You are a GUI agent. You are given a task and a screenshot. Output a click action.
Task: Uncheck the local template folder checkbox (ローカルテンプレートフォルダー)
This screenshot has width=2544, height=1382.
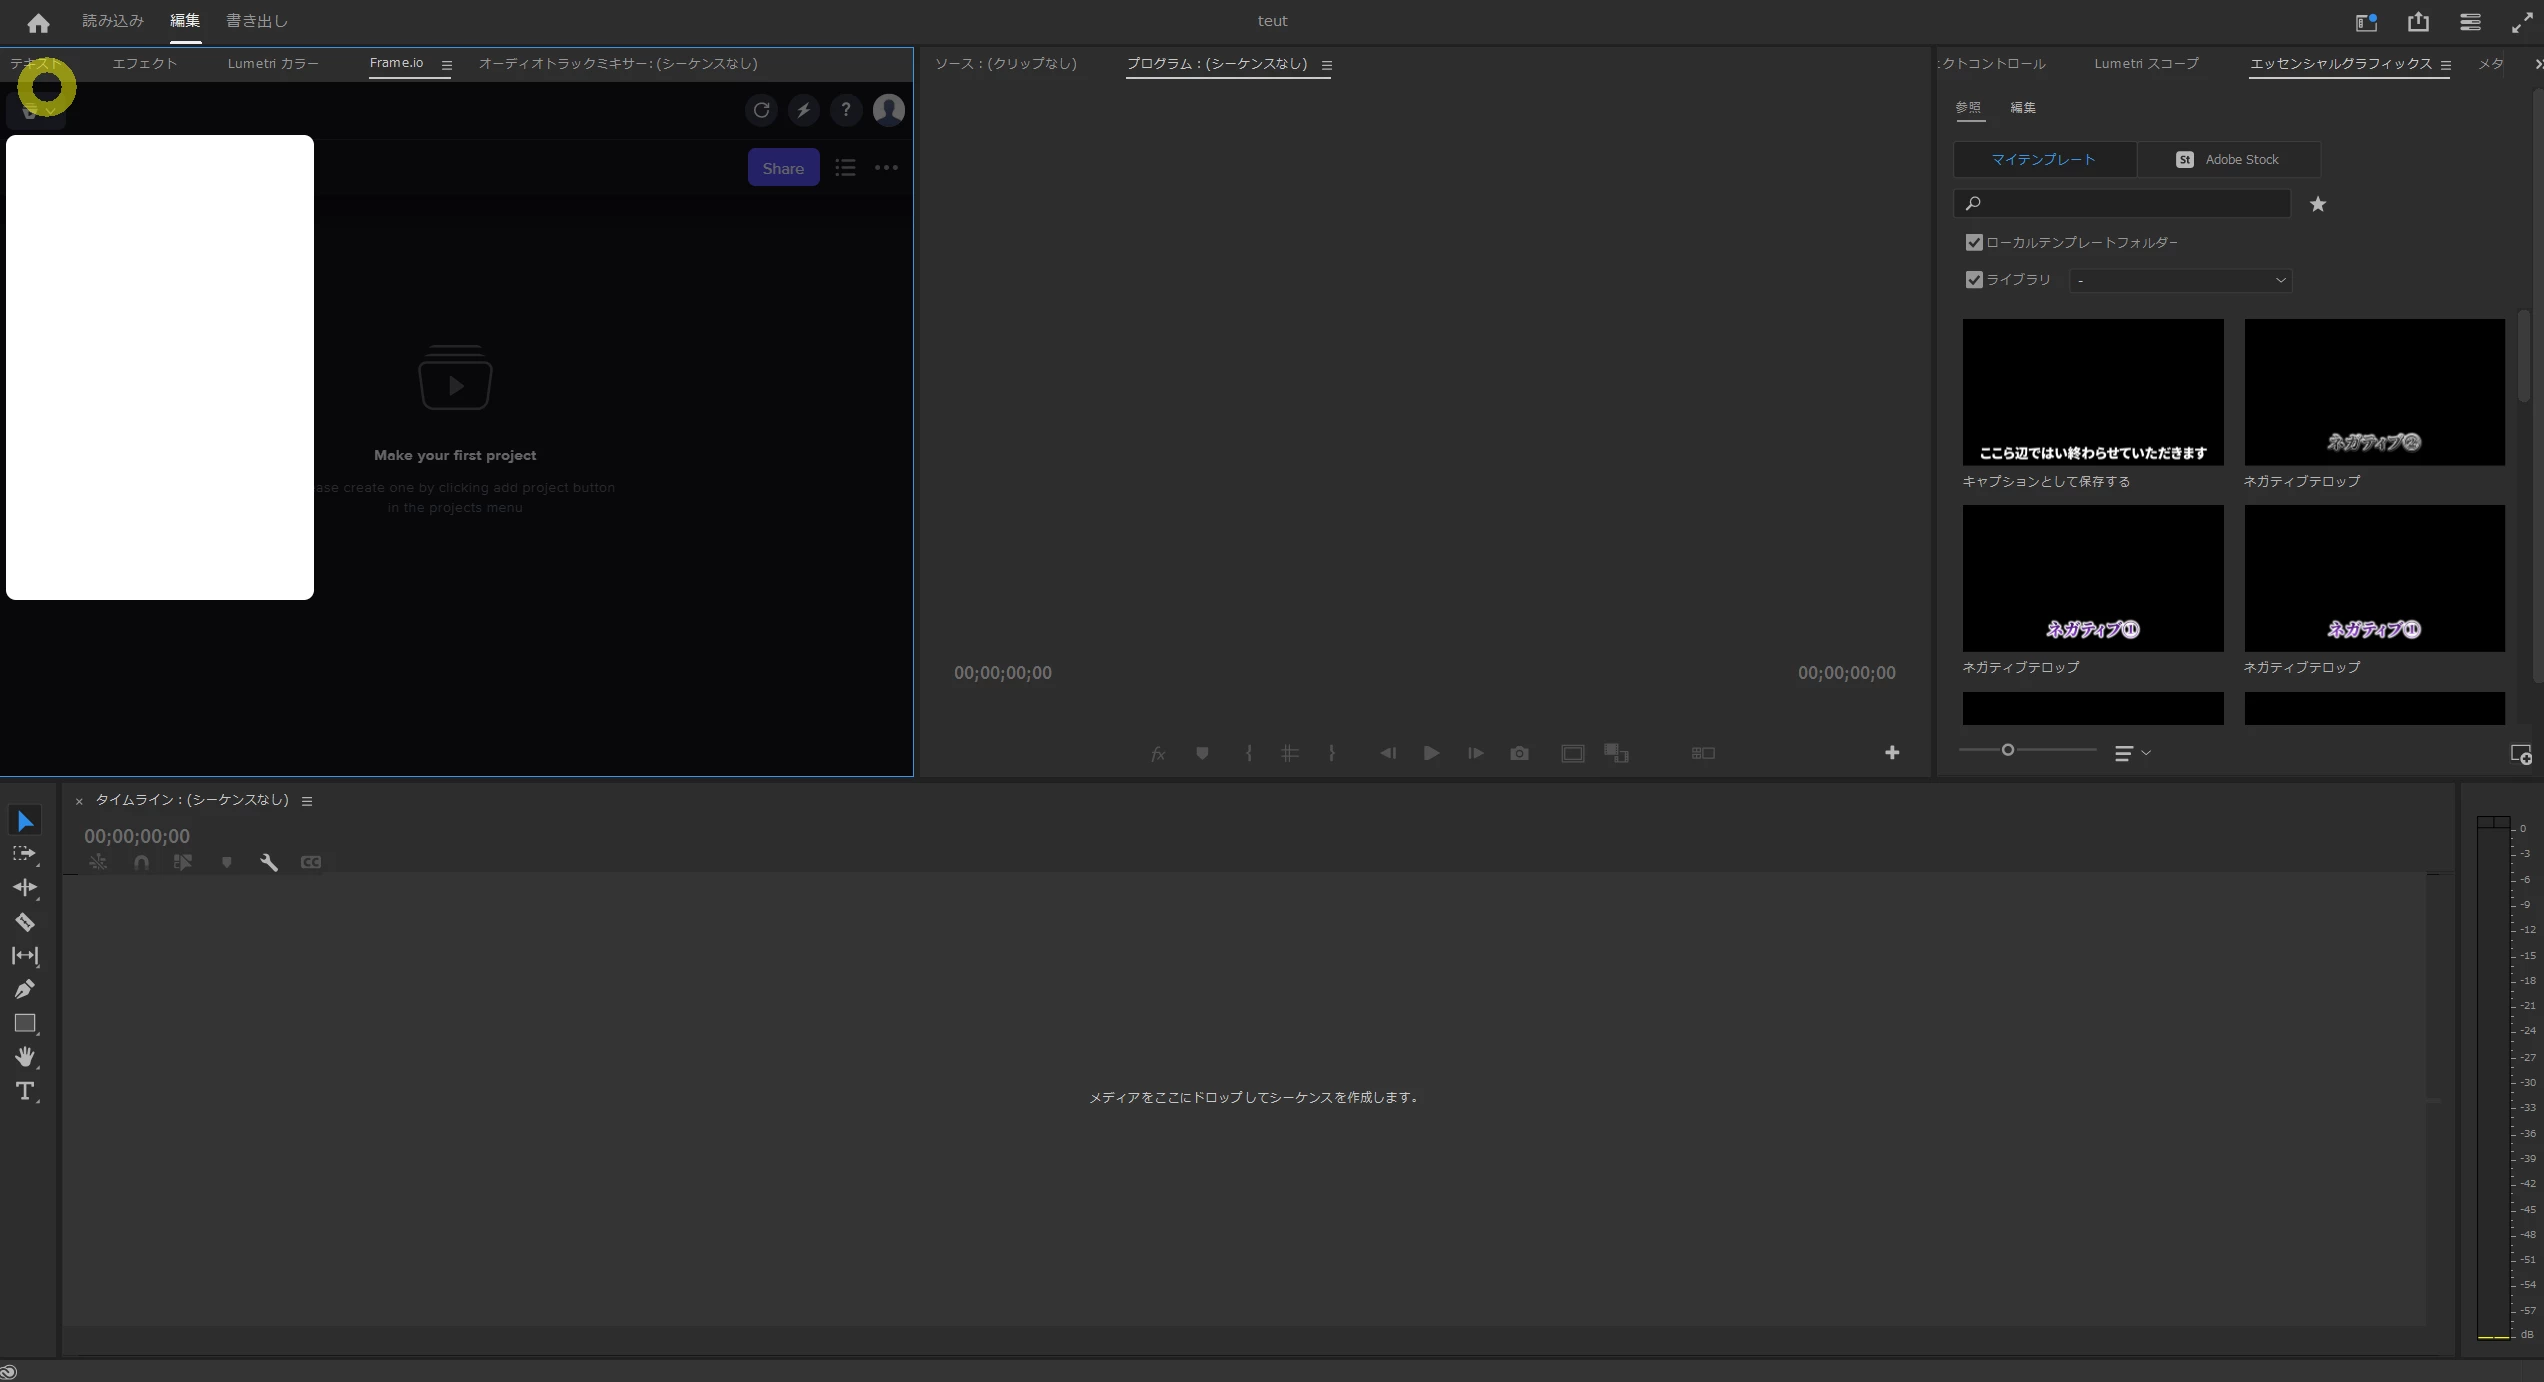(x=1973, y=243)
